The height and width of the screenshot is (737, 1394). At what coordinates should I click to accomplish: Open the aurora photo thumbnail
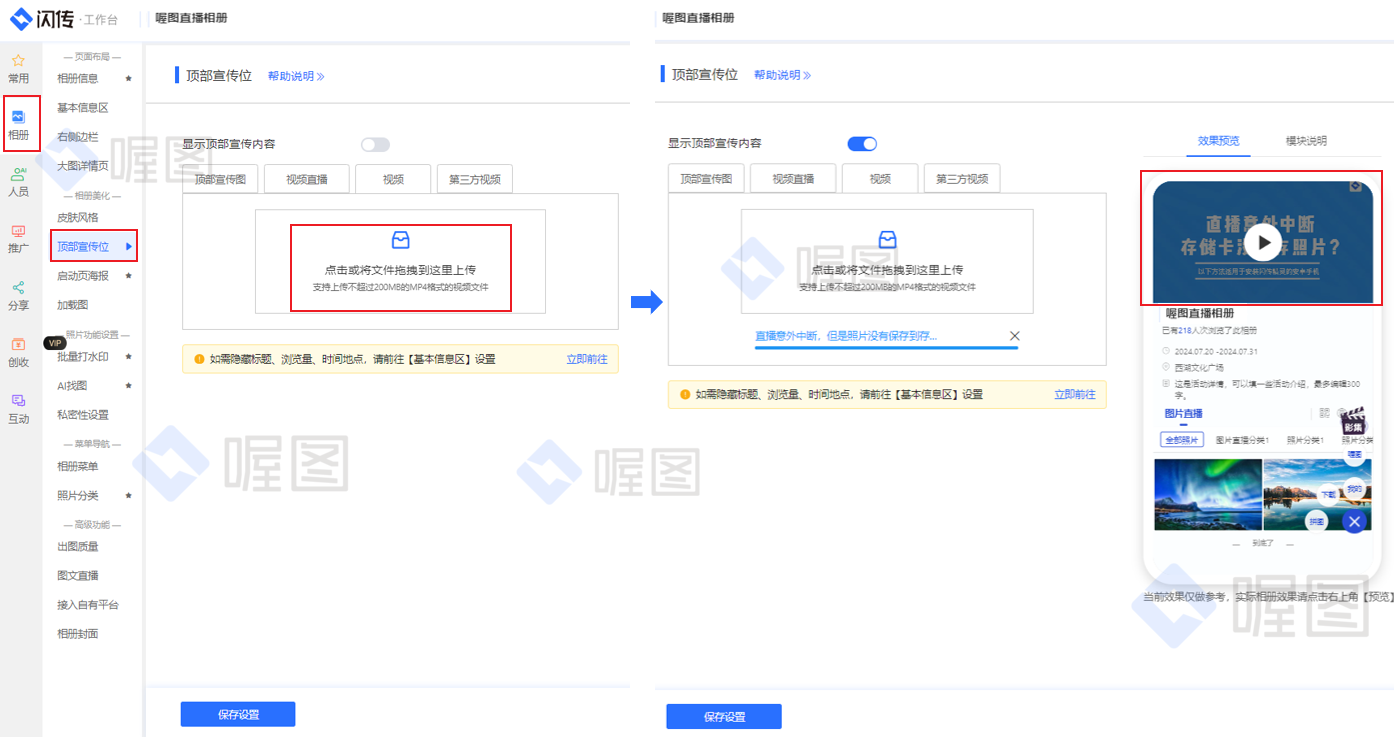[x=1208, y=494]
